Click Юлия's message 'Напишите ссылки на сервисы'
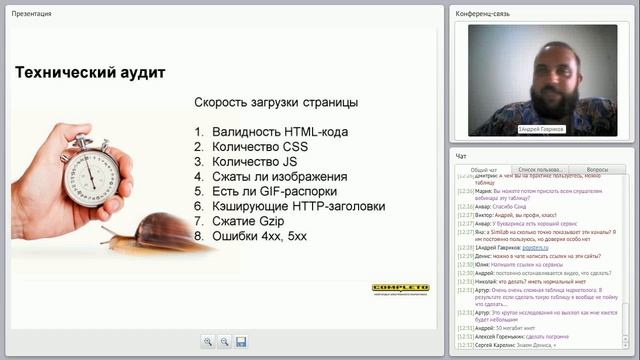 tap(510, 265)
